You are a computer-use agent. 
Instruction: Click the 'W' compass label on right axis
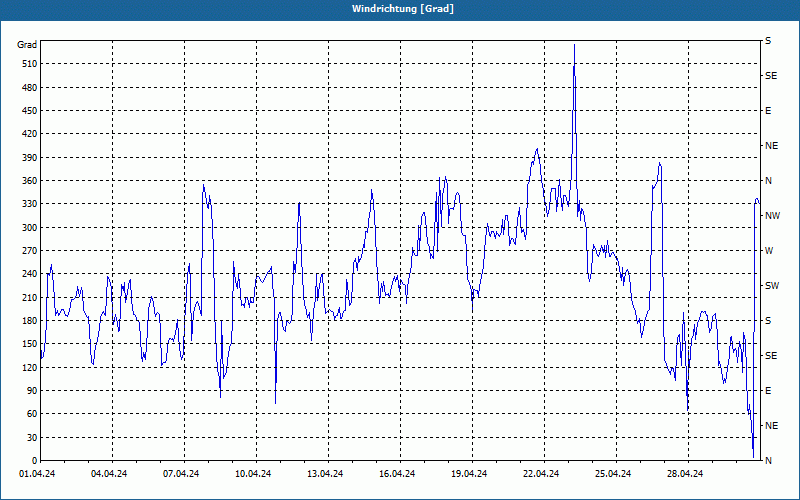[769, 251]
